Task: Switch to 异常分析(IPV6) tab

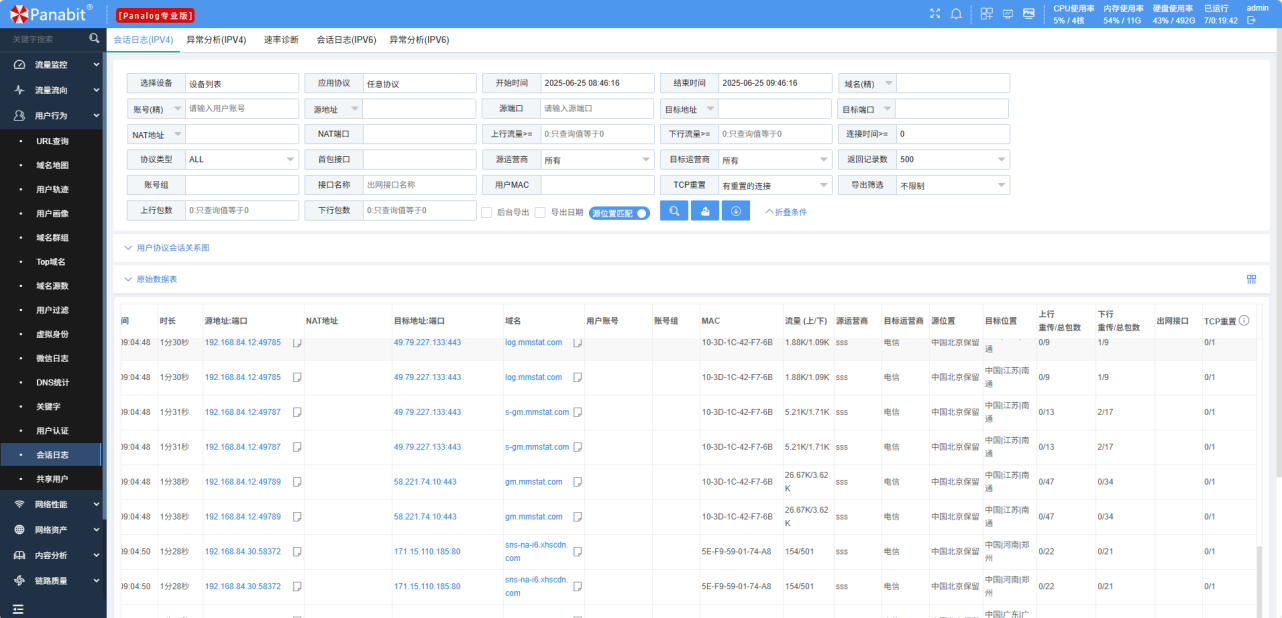Action: click(419, 40)
